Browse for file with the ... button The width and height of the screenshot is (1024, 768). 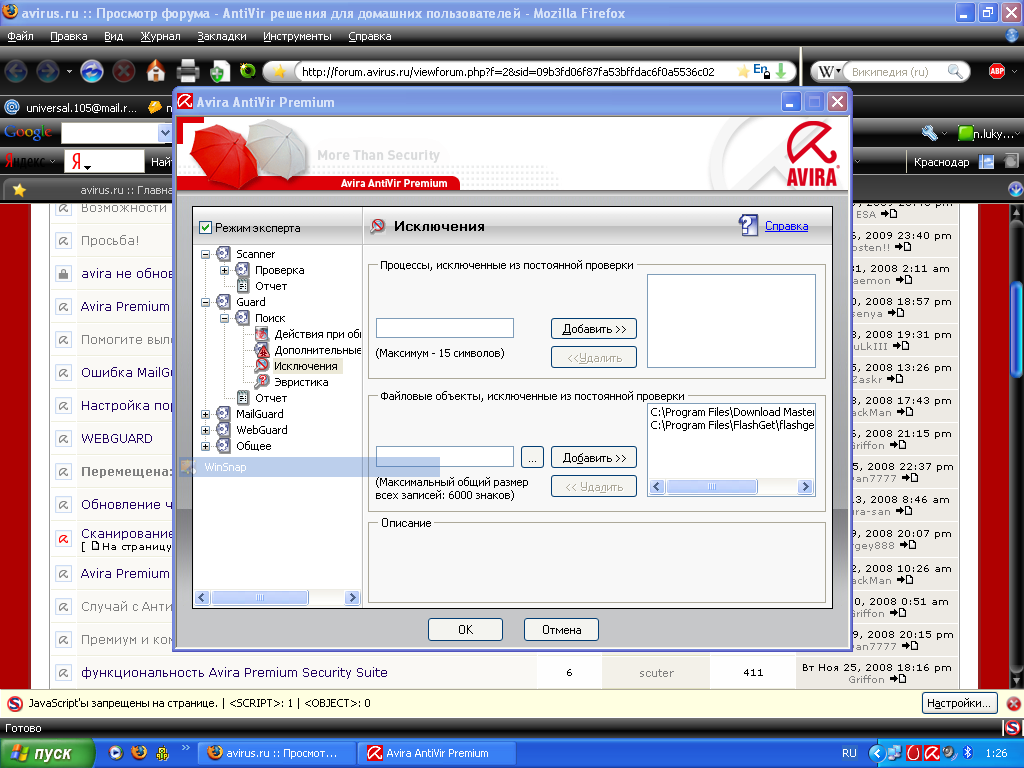coord(532,457)
